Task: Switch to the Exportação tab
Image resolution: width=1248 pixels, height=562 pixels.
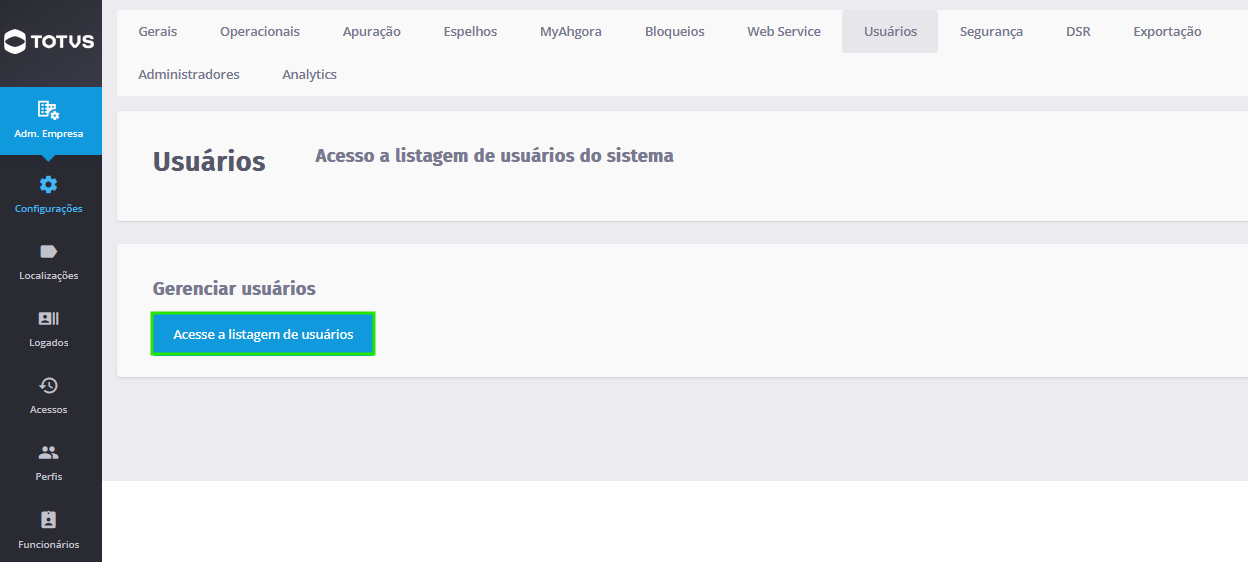Action: click(1167, 31)
